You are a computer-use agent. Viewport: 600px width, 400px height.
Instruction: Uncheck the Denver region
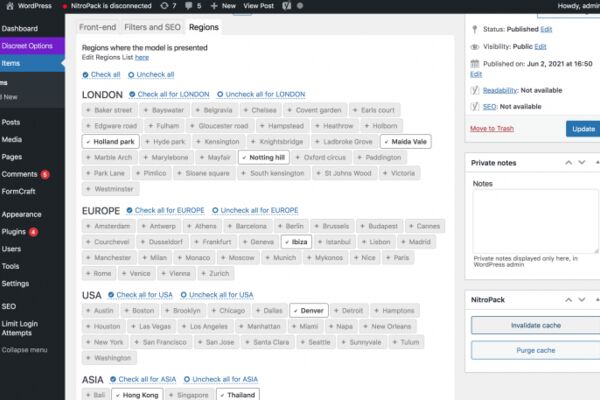309,311
